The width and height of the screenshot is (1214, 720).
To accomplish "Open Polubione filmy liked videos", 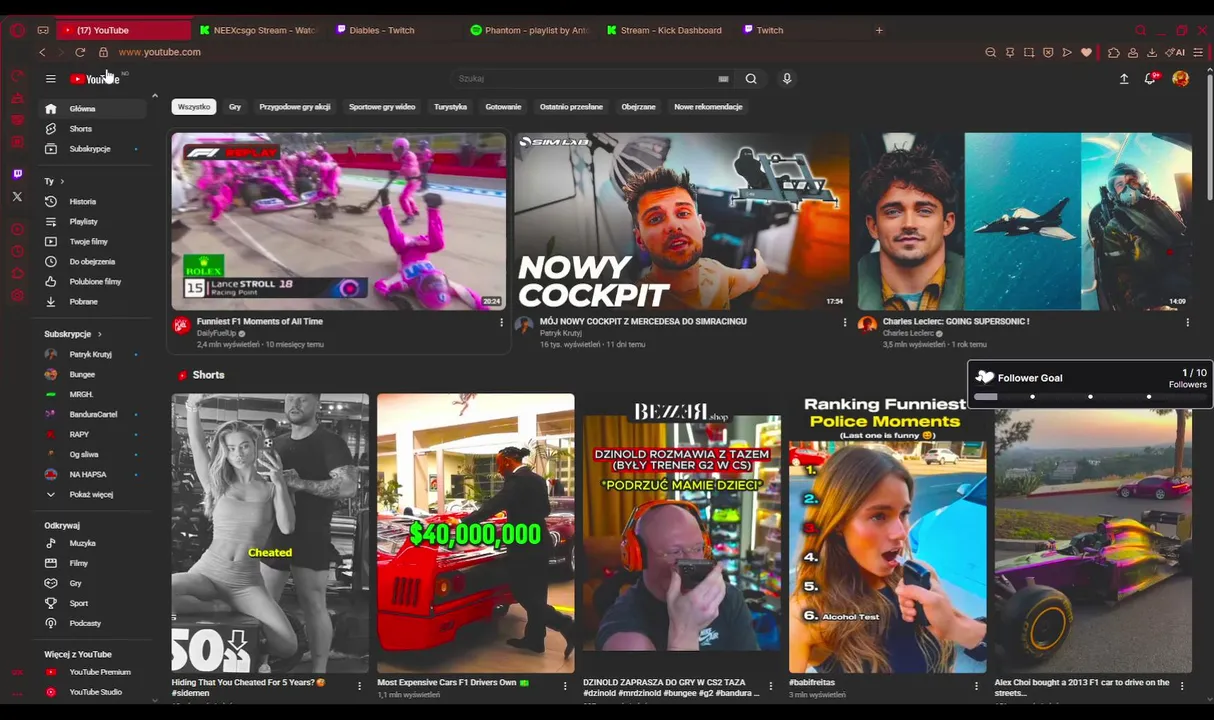I will click(x=90, y=281).
